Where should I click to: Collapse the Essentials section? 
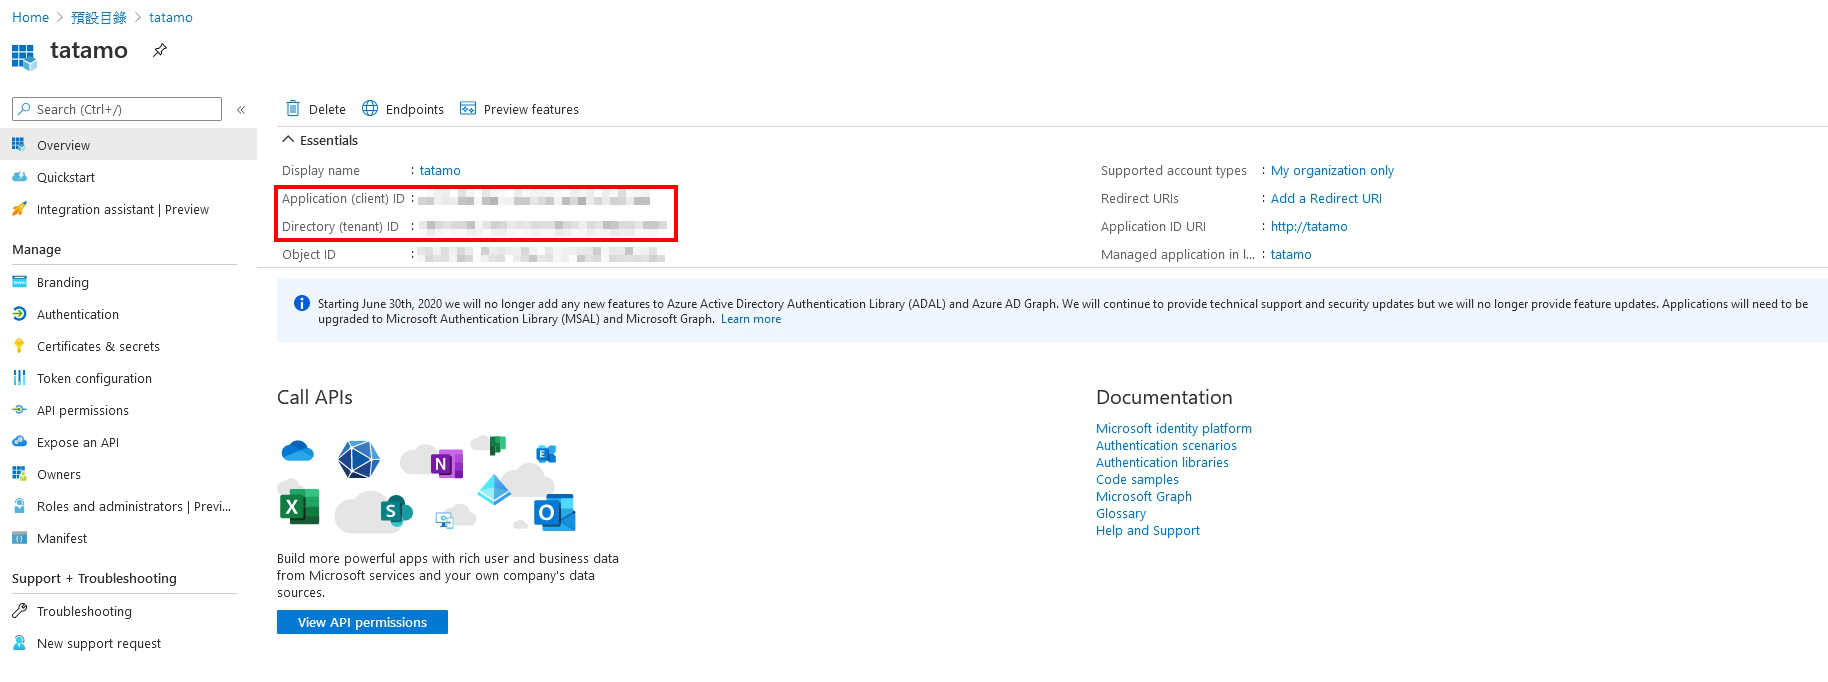320,140
